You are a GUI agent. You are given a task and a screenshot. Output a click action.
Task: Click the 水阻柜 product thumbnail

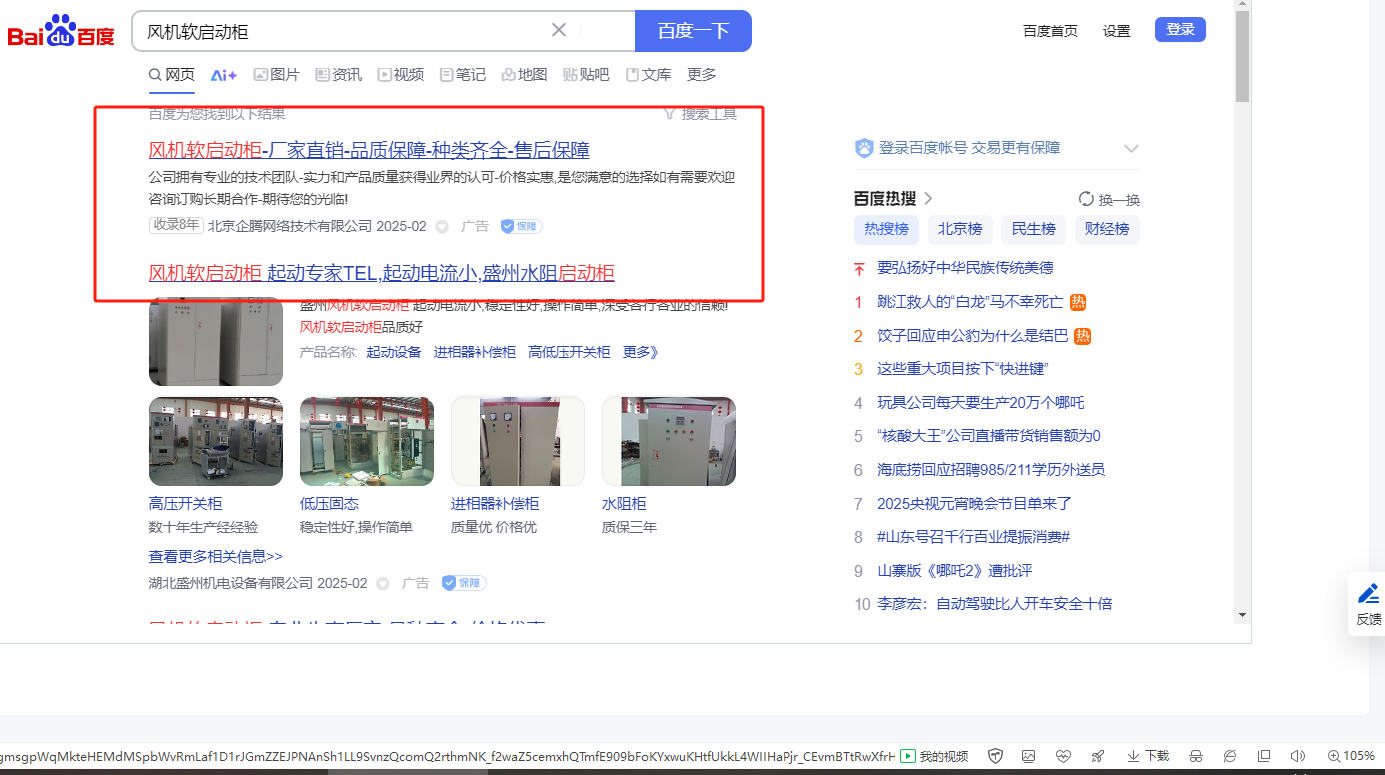669,441
